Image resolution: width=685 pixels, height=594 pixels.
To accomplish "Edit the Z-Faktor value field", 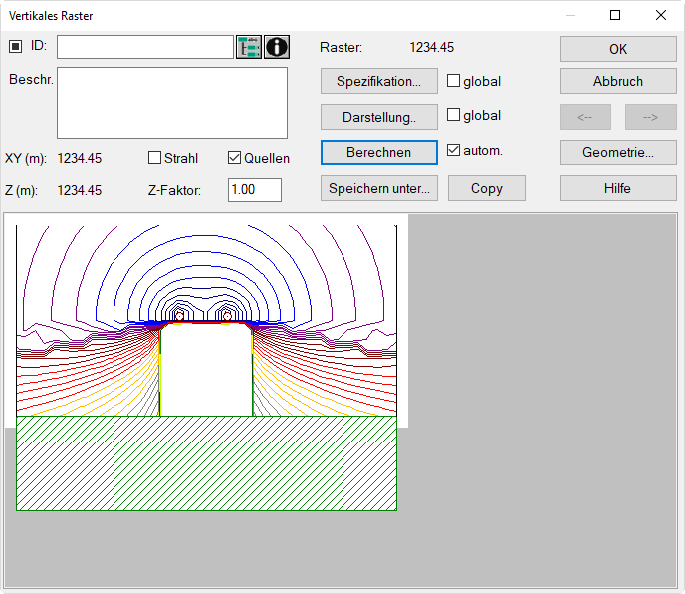I will click(x=255, y=190).
